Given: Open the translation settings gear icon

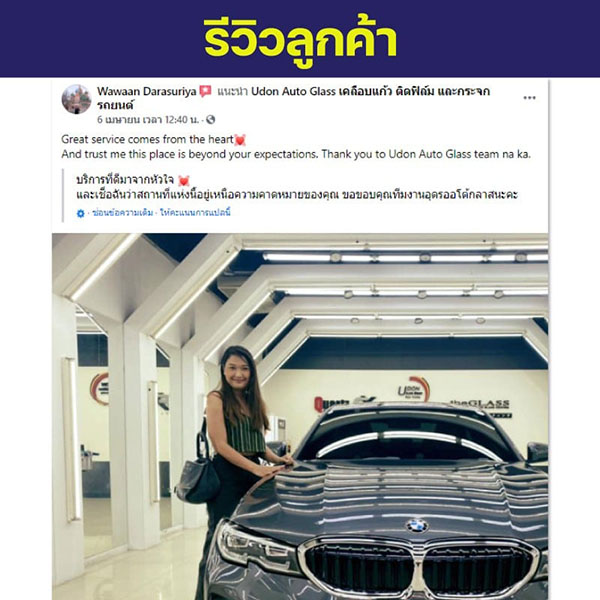Looking at the screenshot, I should (x=80, y=214).
